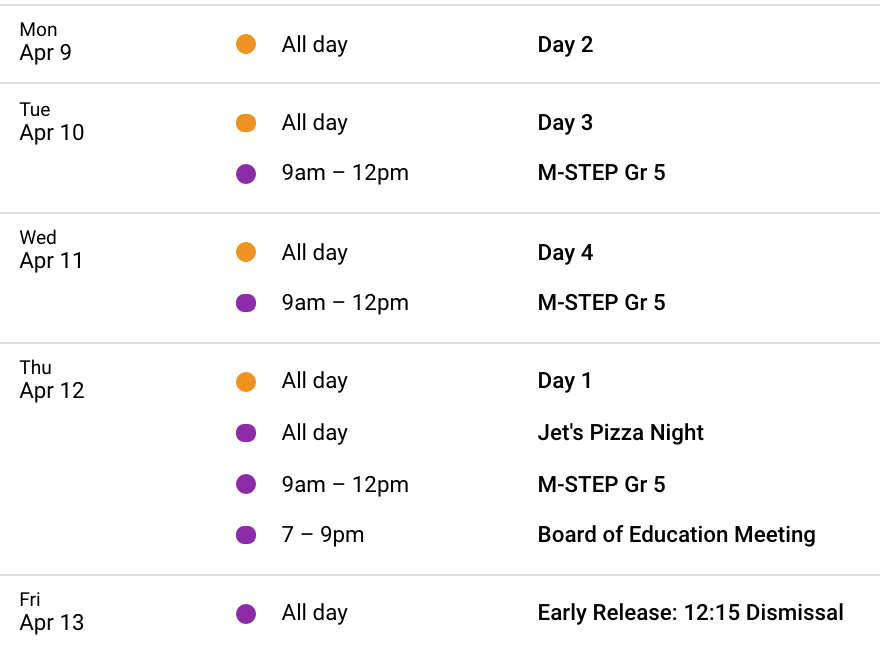Select the Mon Apr 9 date label
The width and height of the screenshot is (880, 646).
tap(45, 41)
